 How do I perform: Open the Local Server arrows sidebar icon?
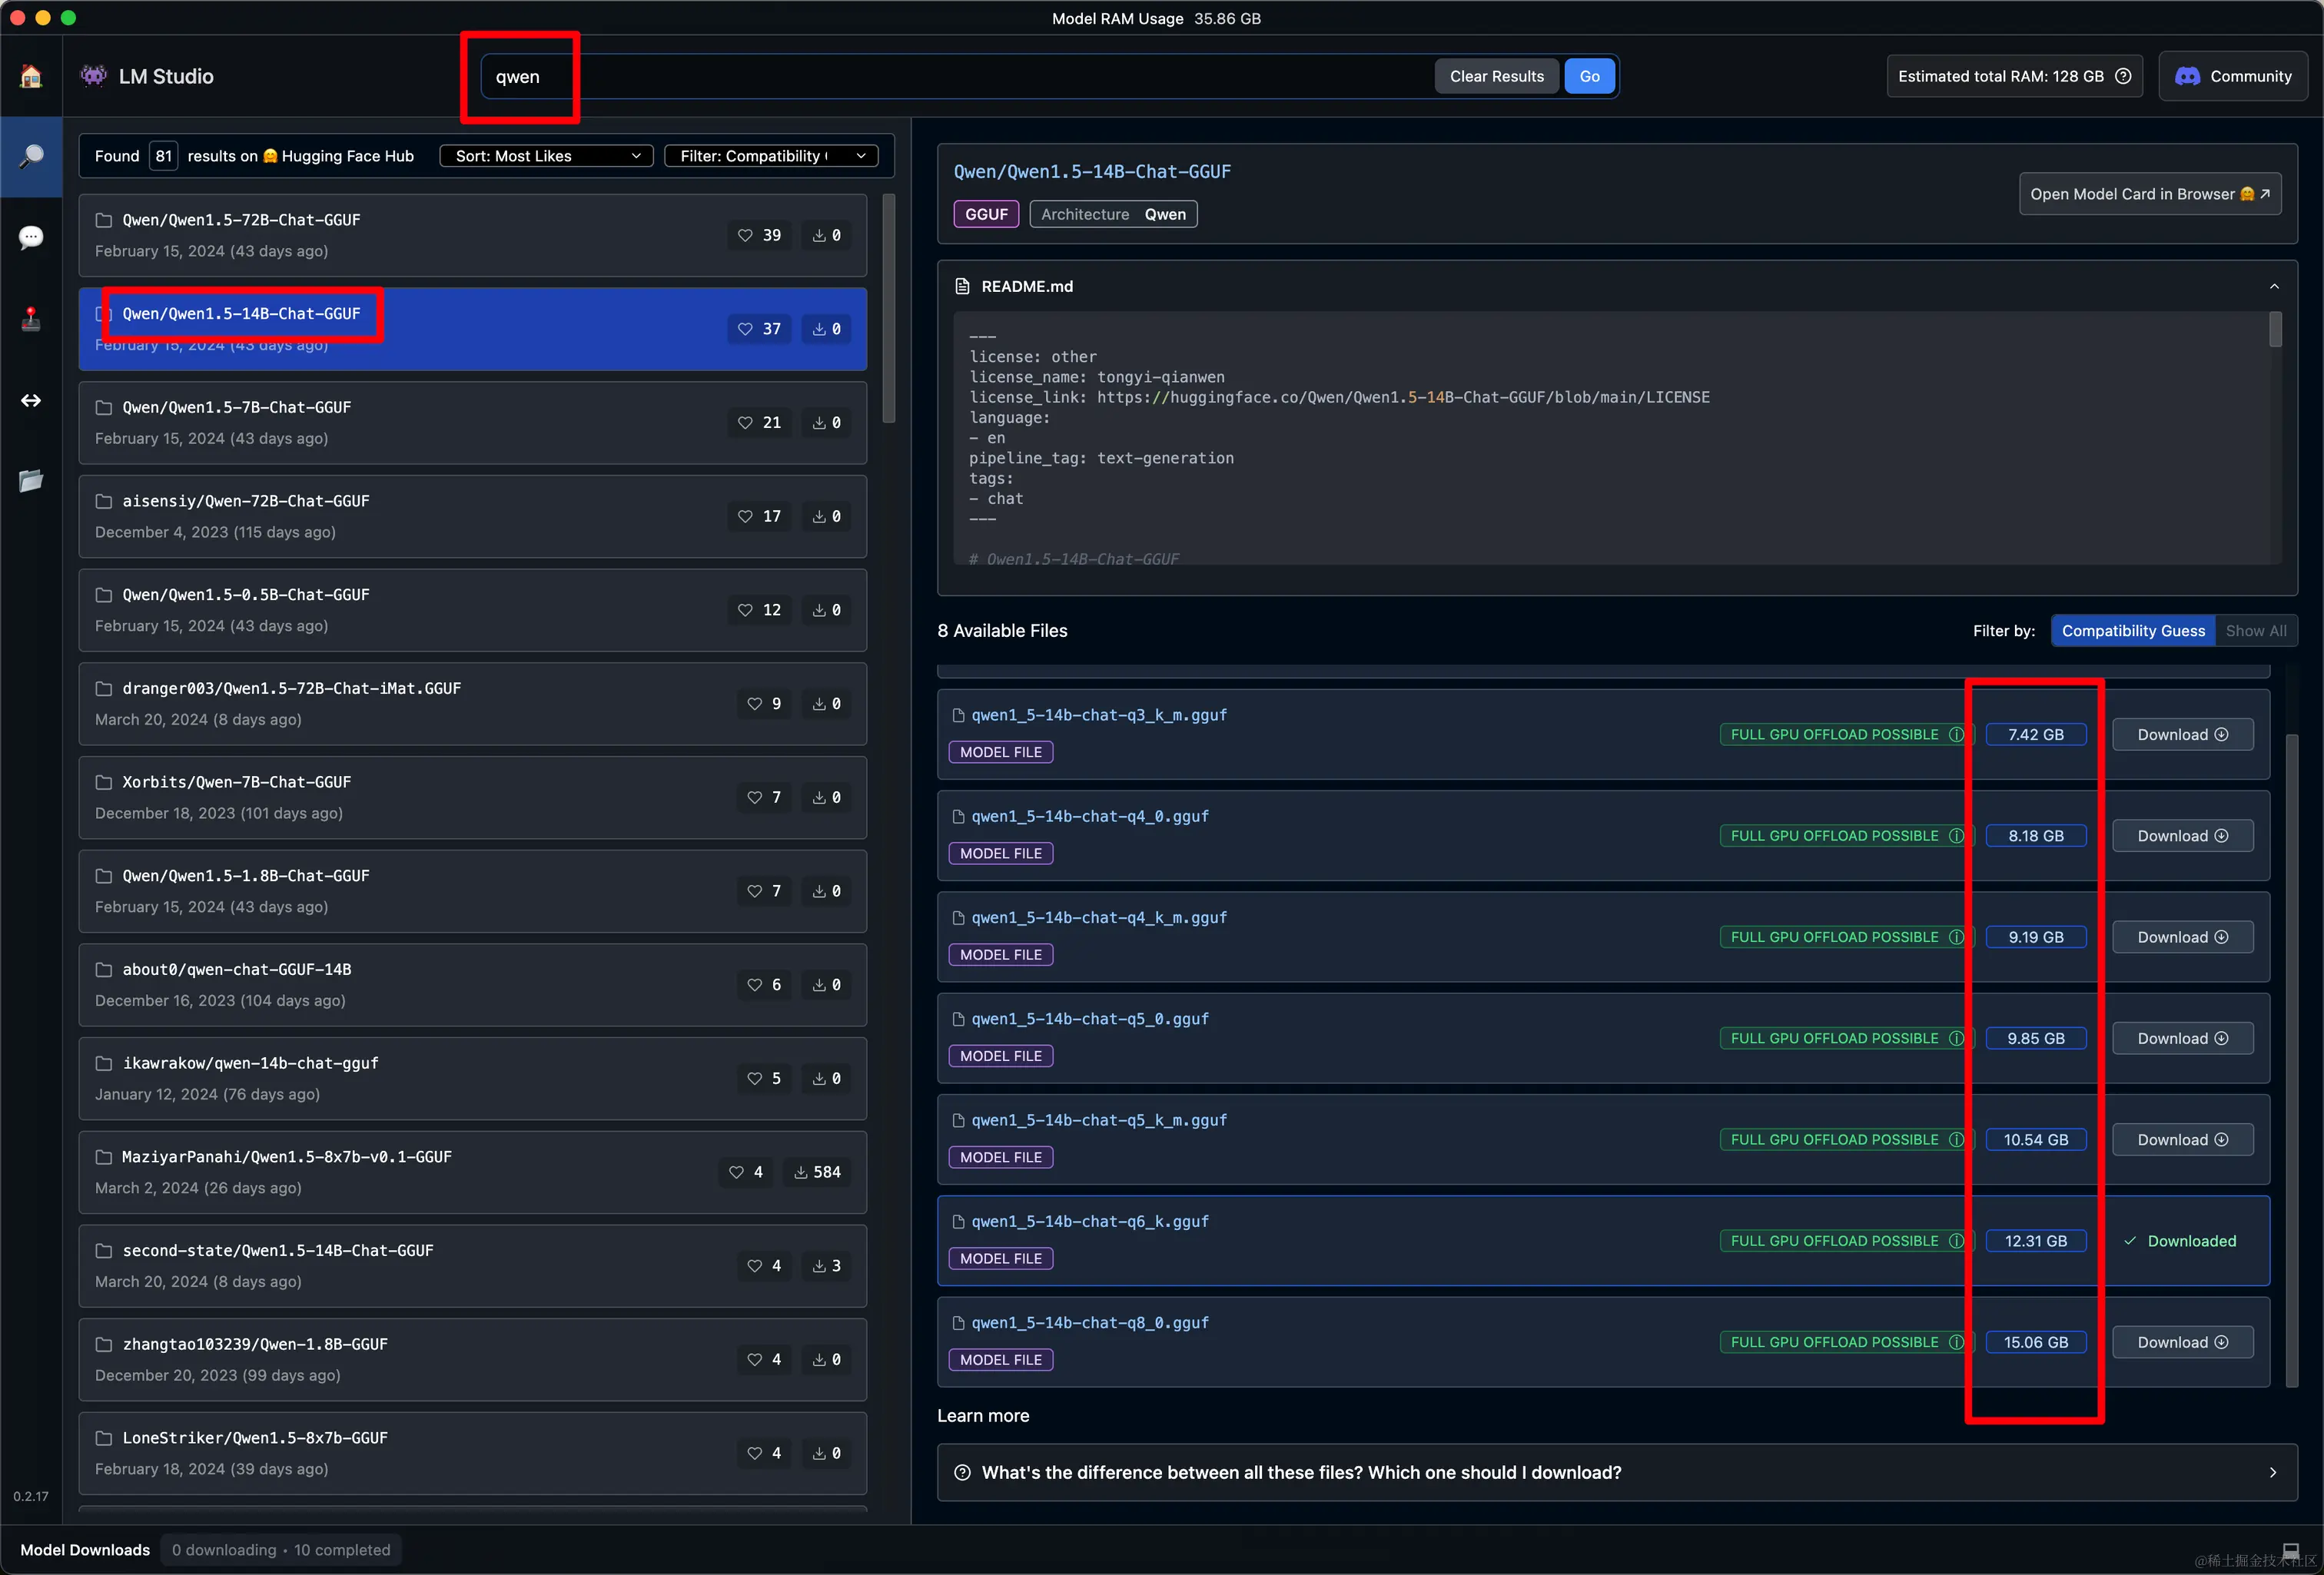[x=31, y=401]
